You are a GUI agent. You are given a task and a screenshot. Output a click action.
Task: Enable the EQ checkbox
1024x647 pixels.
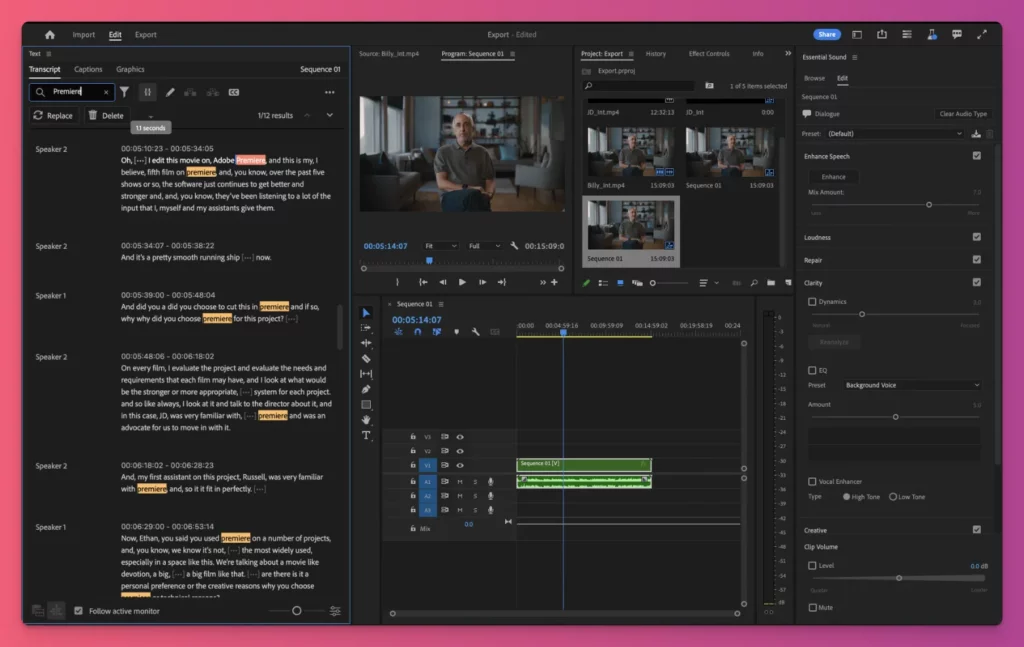pyautogui.click(x=812, y=370)
